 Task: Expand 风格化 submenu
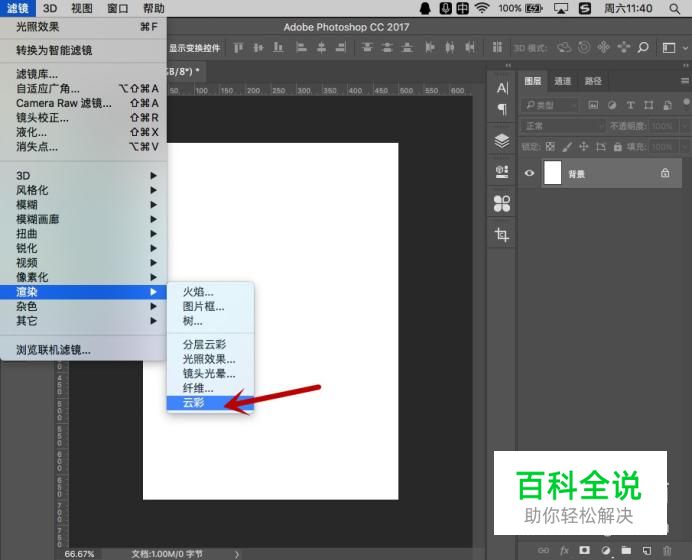point(83,190)
